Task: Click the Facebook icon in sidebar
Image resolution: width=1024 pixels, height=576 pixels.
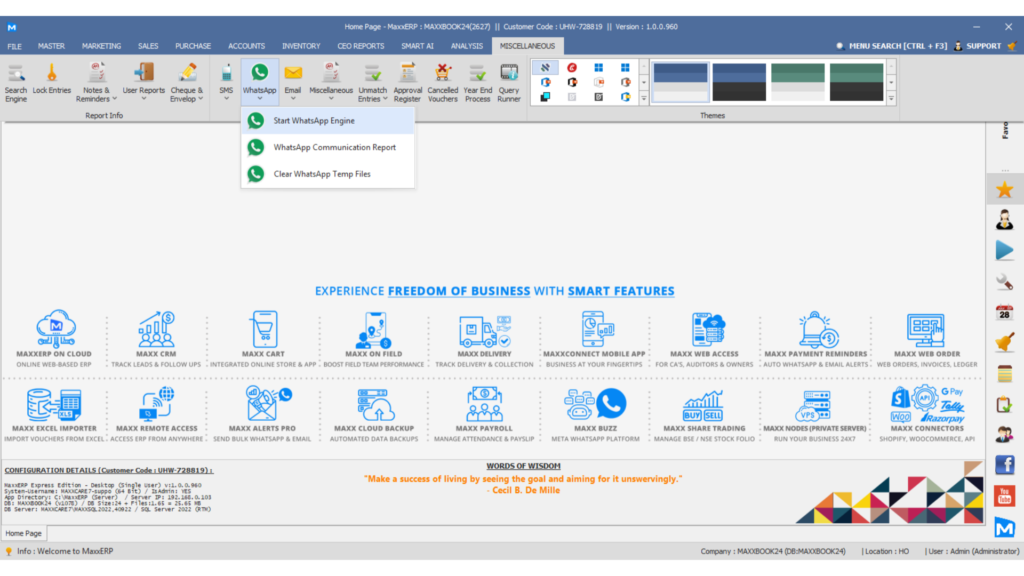Action: [1004, 465]
